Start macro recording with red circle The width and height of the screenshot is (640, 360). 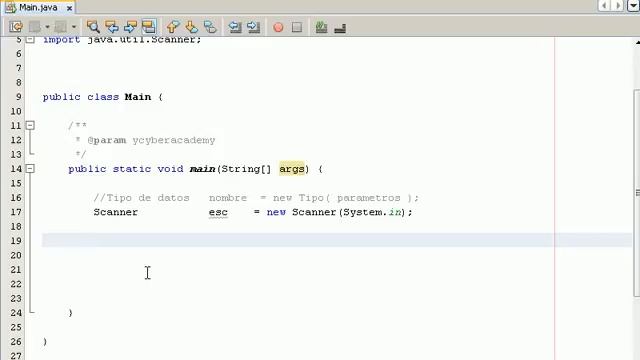(x=278, y=27)
